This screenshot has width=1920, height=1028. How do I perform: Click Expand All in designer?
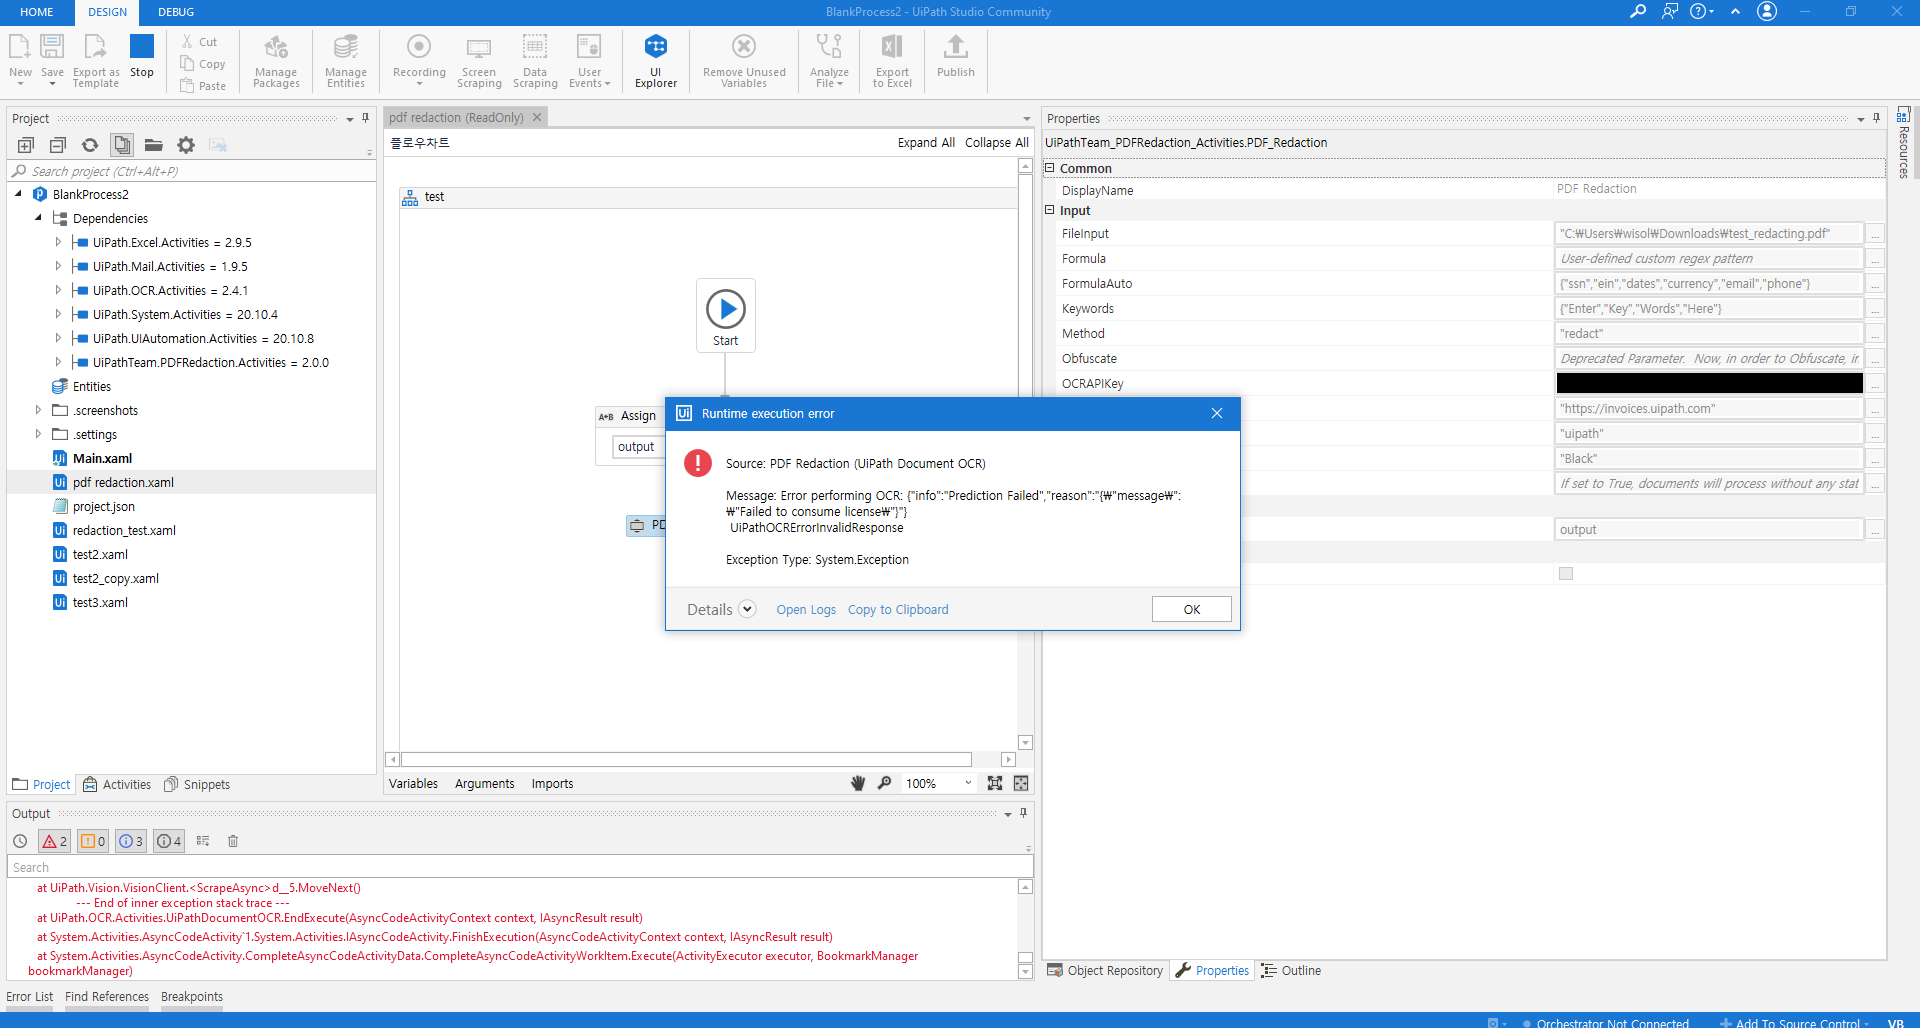(x=926, y=143)
